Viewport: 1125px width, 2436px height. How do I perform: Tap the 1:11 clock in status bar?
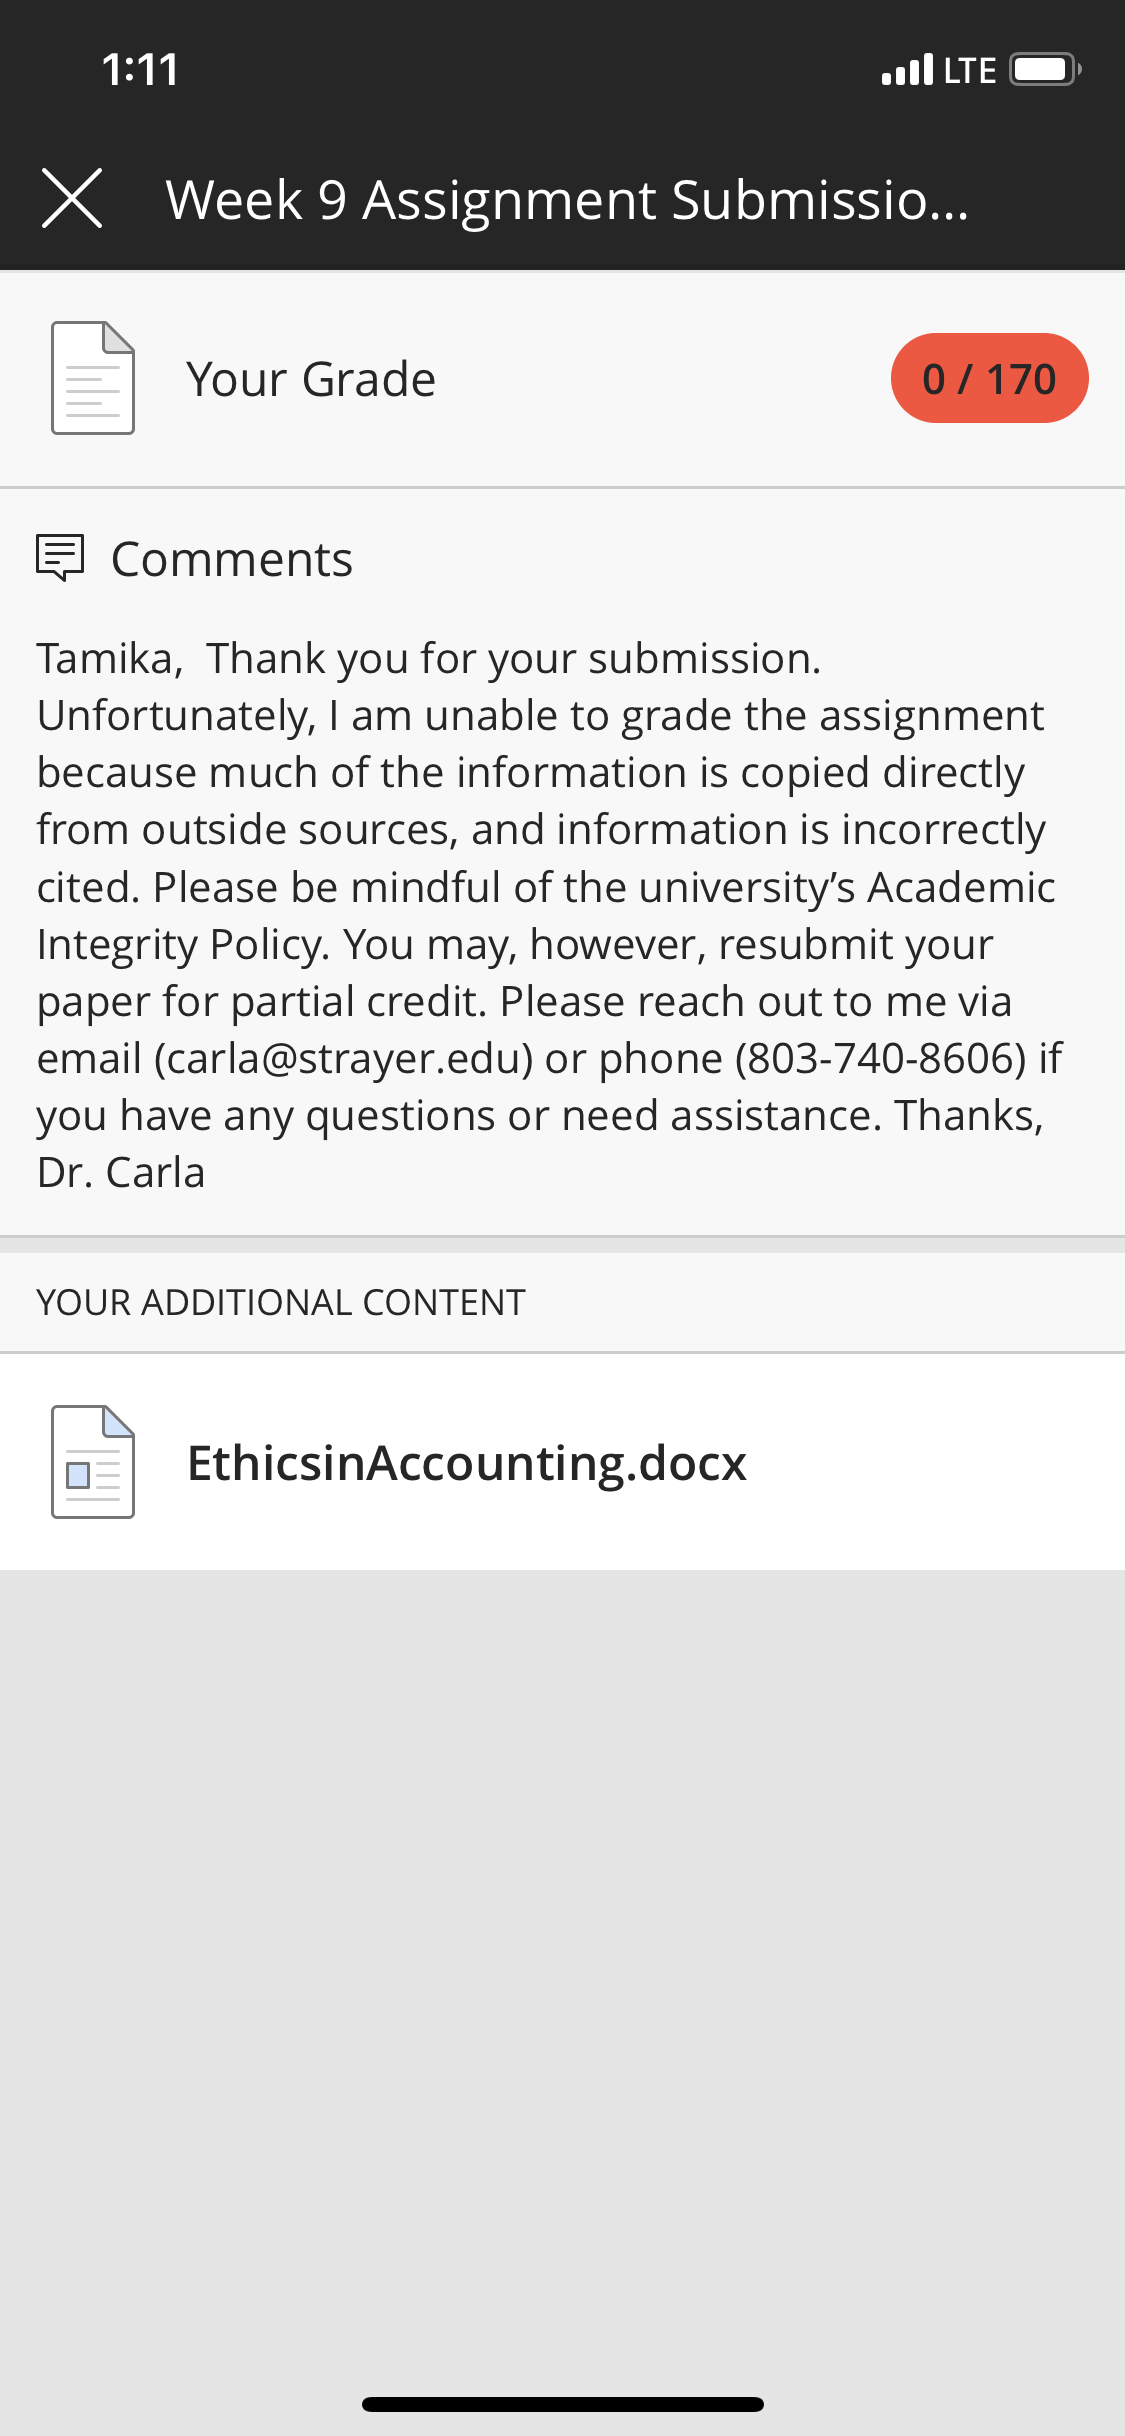point(140,70)
